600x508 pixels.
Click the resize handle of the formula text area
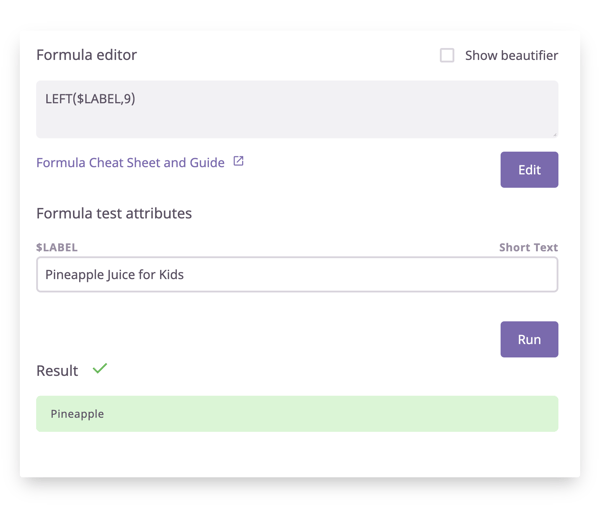pos(555,135)
